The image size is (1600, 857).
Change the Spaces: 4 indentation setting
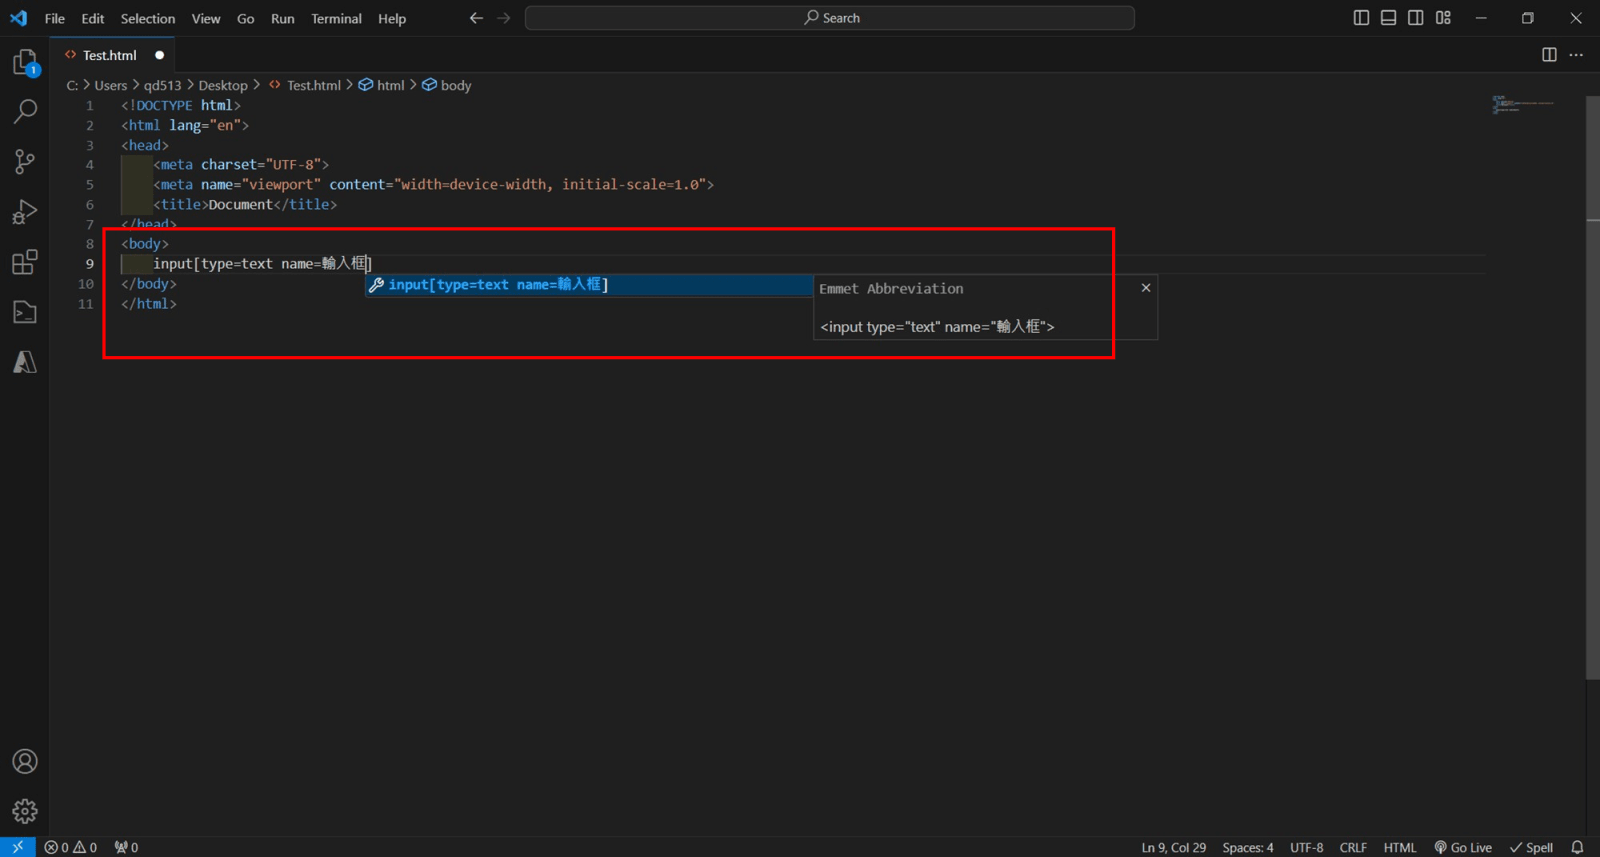1248,847
